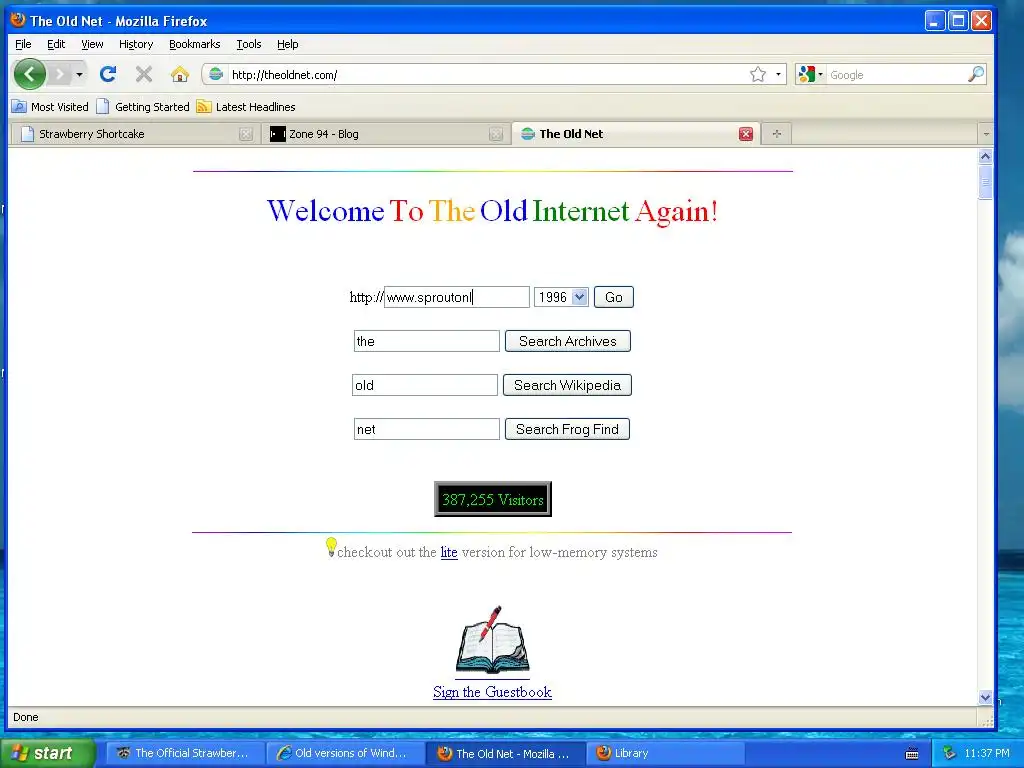Viewport: 1024px width, 768px height.
Task: Click the vertical scrollbar thumb
Action: (x=985, y=182)
